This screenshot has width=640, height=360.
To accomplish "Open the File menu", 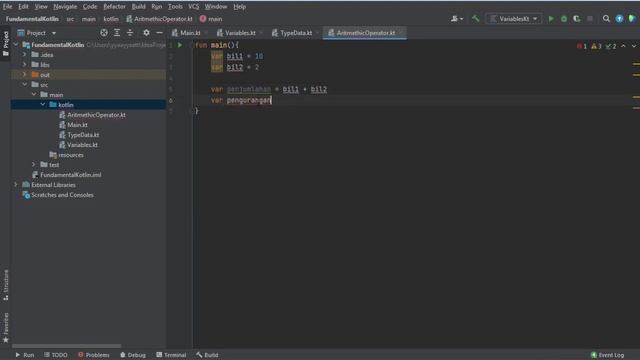I will 7,7.
